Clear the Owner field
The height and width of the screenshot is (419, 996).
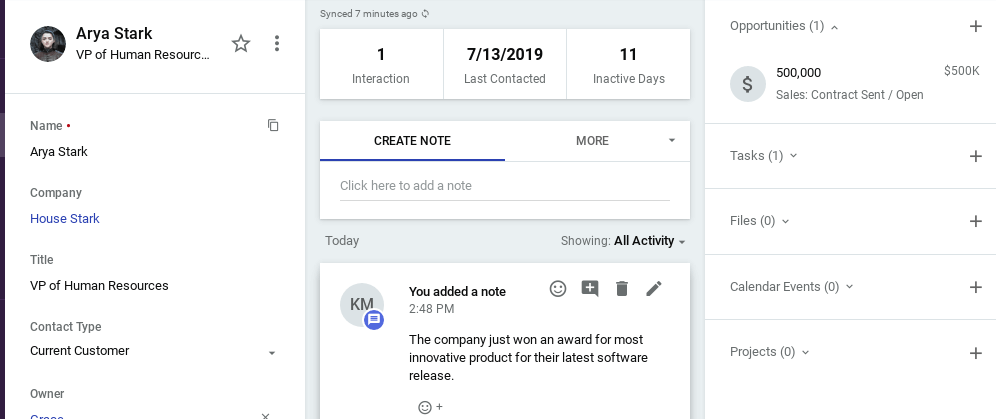pyautogui.click(x=266, y=416)
